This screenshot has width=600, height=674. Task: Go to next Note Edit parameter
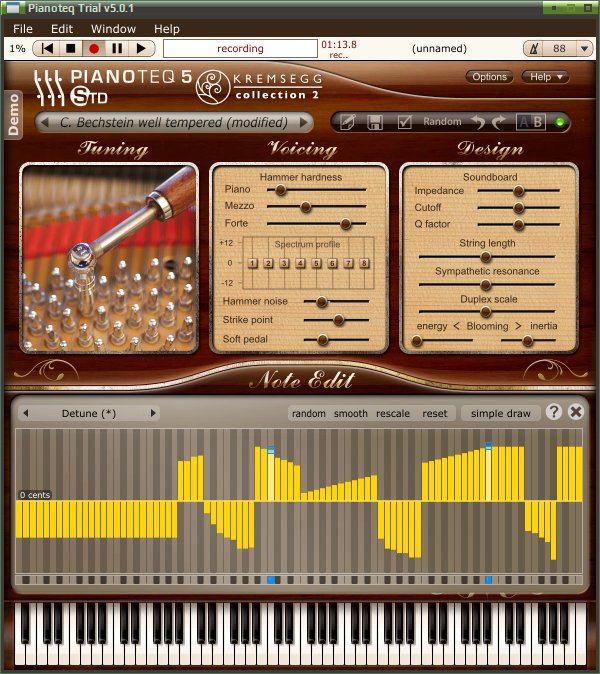tap(153, 414)
